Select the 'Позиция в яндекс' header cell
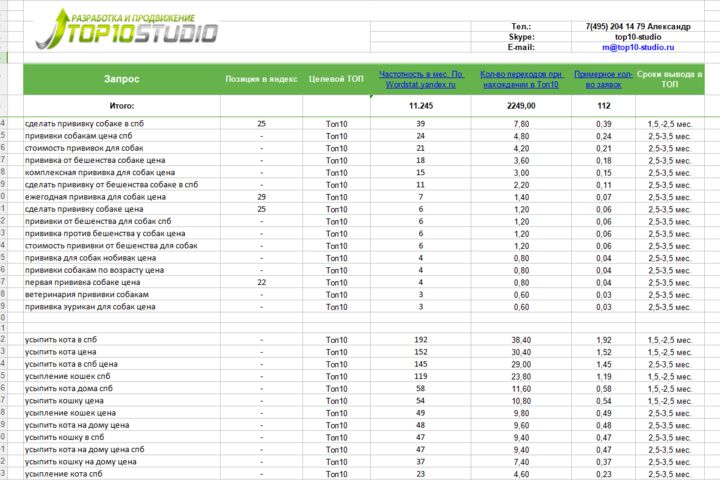This screenshot has height=480, width=720. point(261,79)
